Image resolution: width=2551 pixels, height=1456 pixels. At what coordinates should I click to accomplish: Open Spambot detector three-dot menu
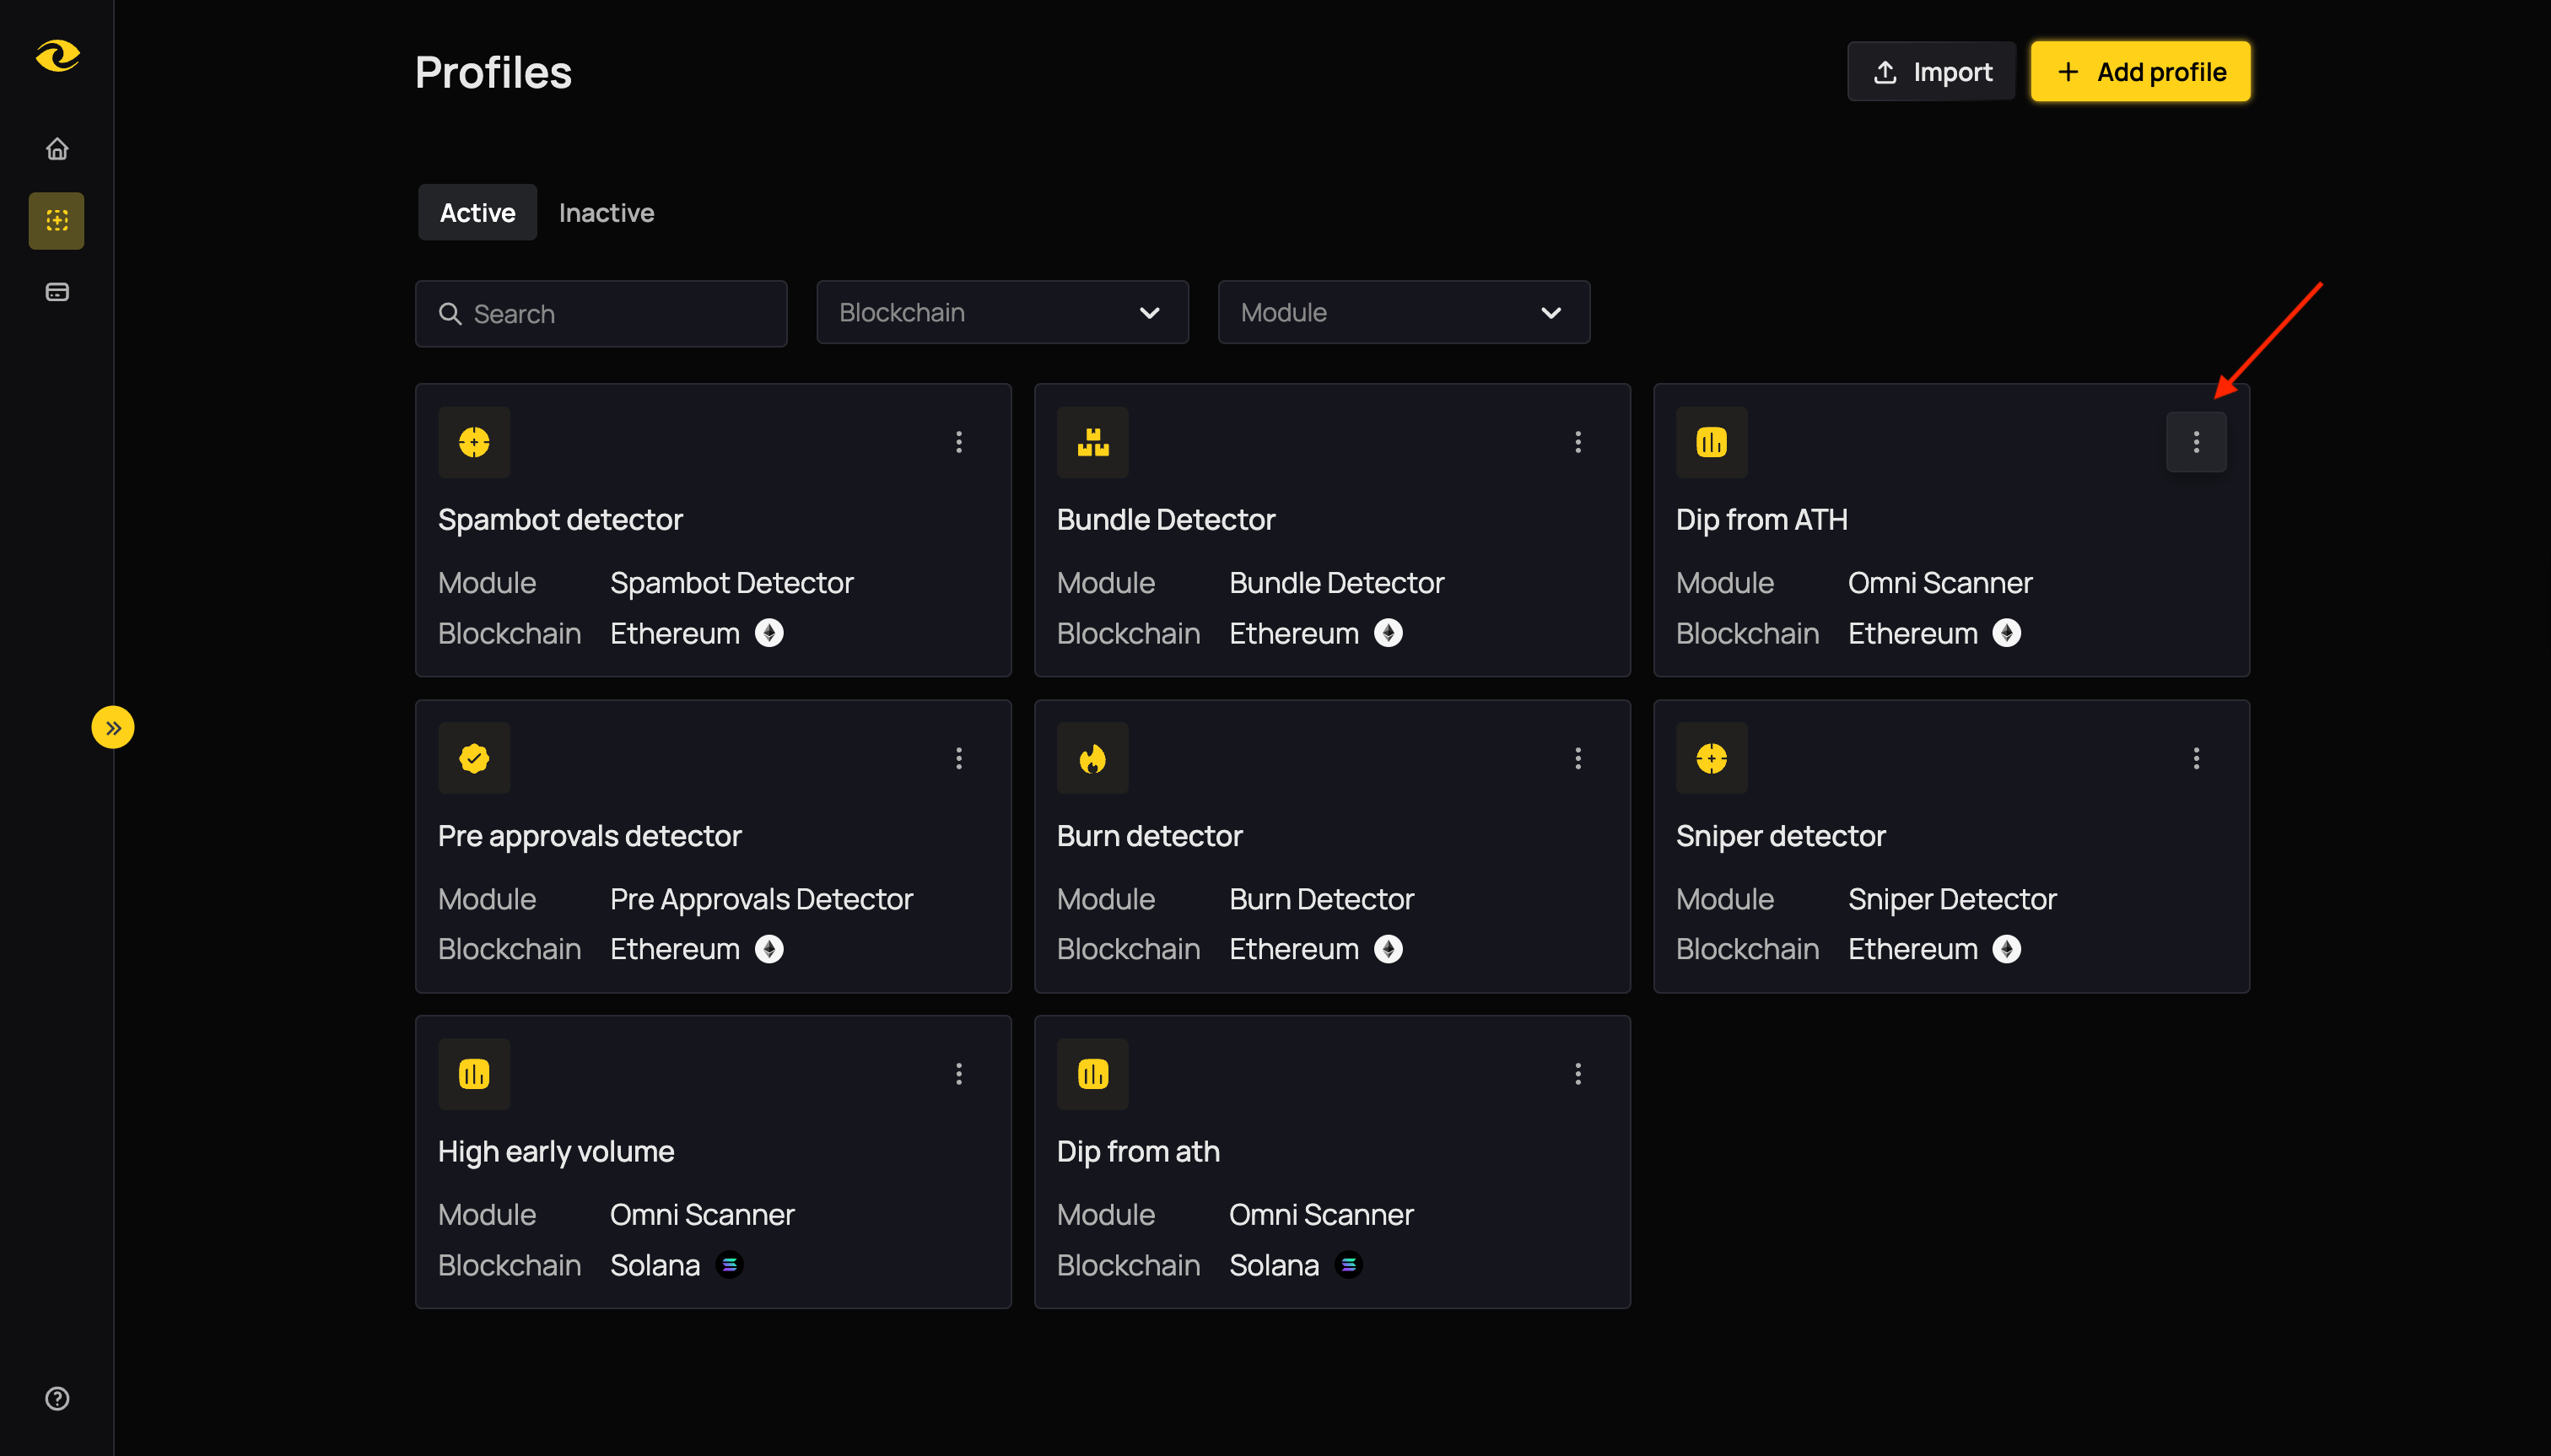click(958, 442)
